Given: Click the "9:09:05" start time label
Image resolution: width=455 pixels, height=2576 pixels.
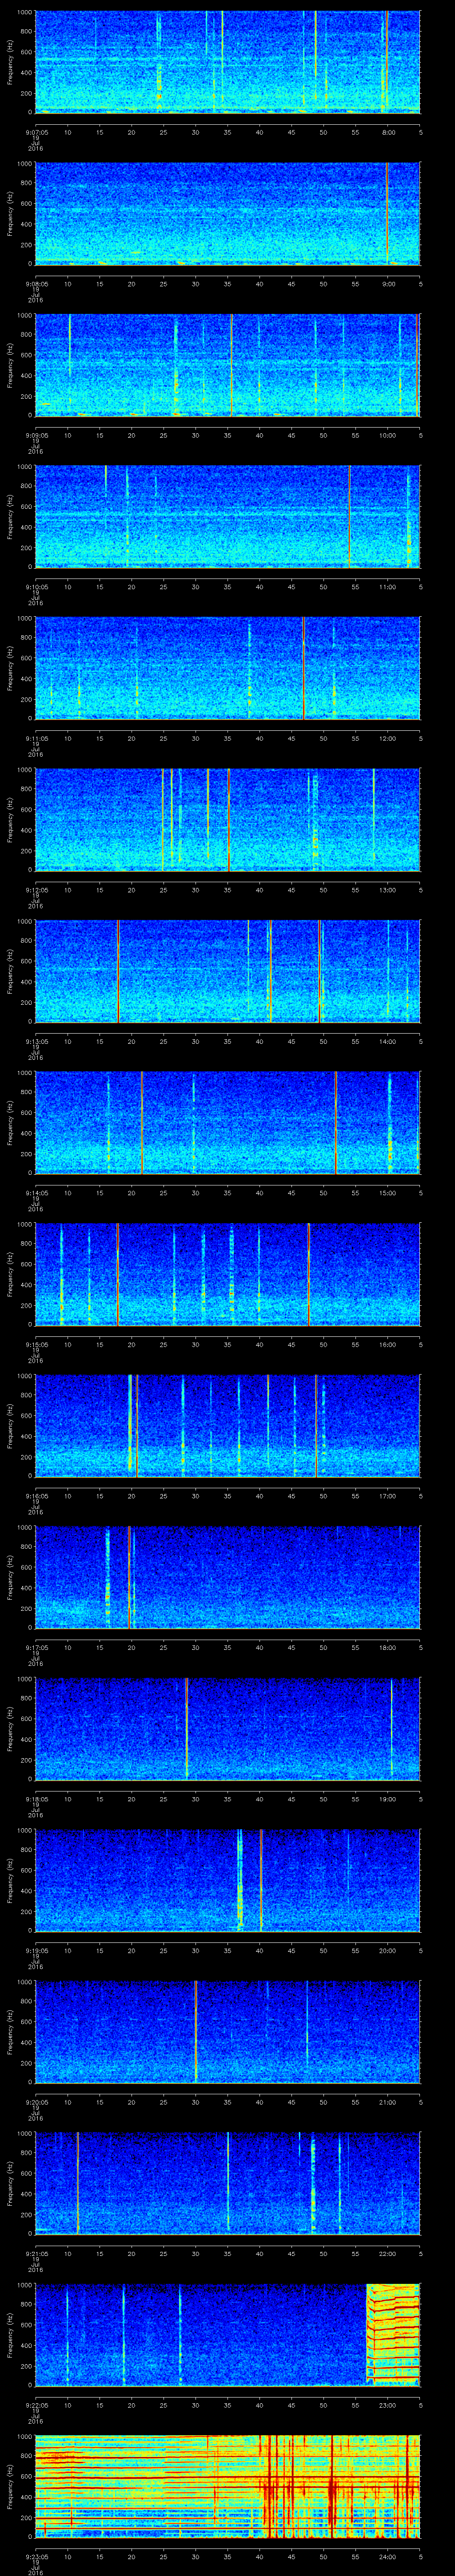Looking at the screenshot, I should 36,435.
